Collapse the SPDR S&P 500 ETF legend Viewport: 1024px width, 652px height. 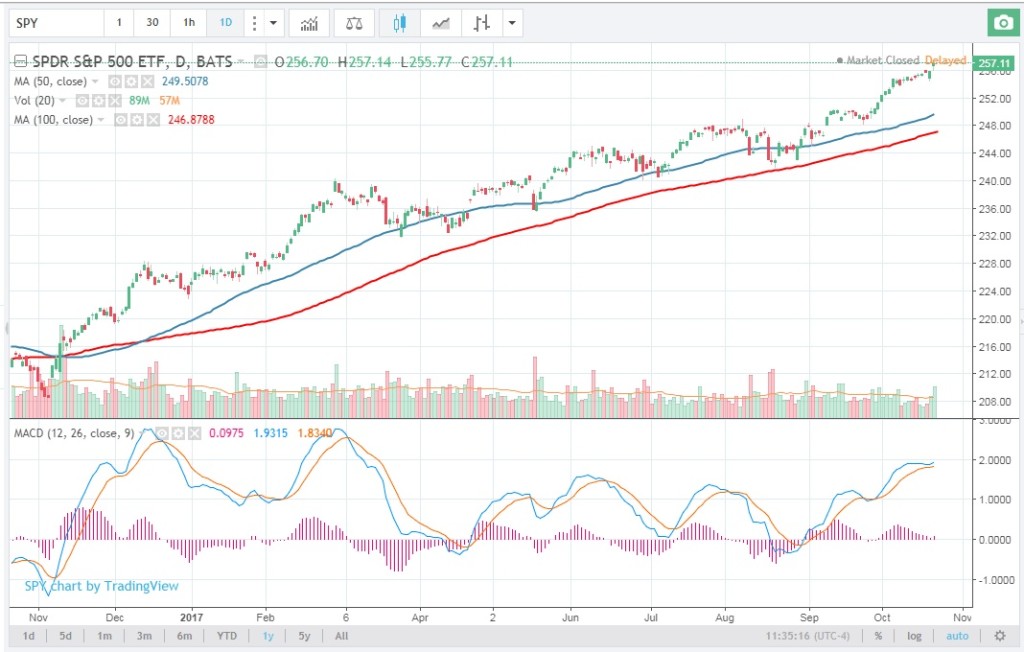[20, 62]
